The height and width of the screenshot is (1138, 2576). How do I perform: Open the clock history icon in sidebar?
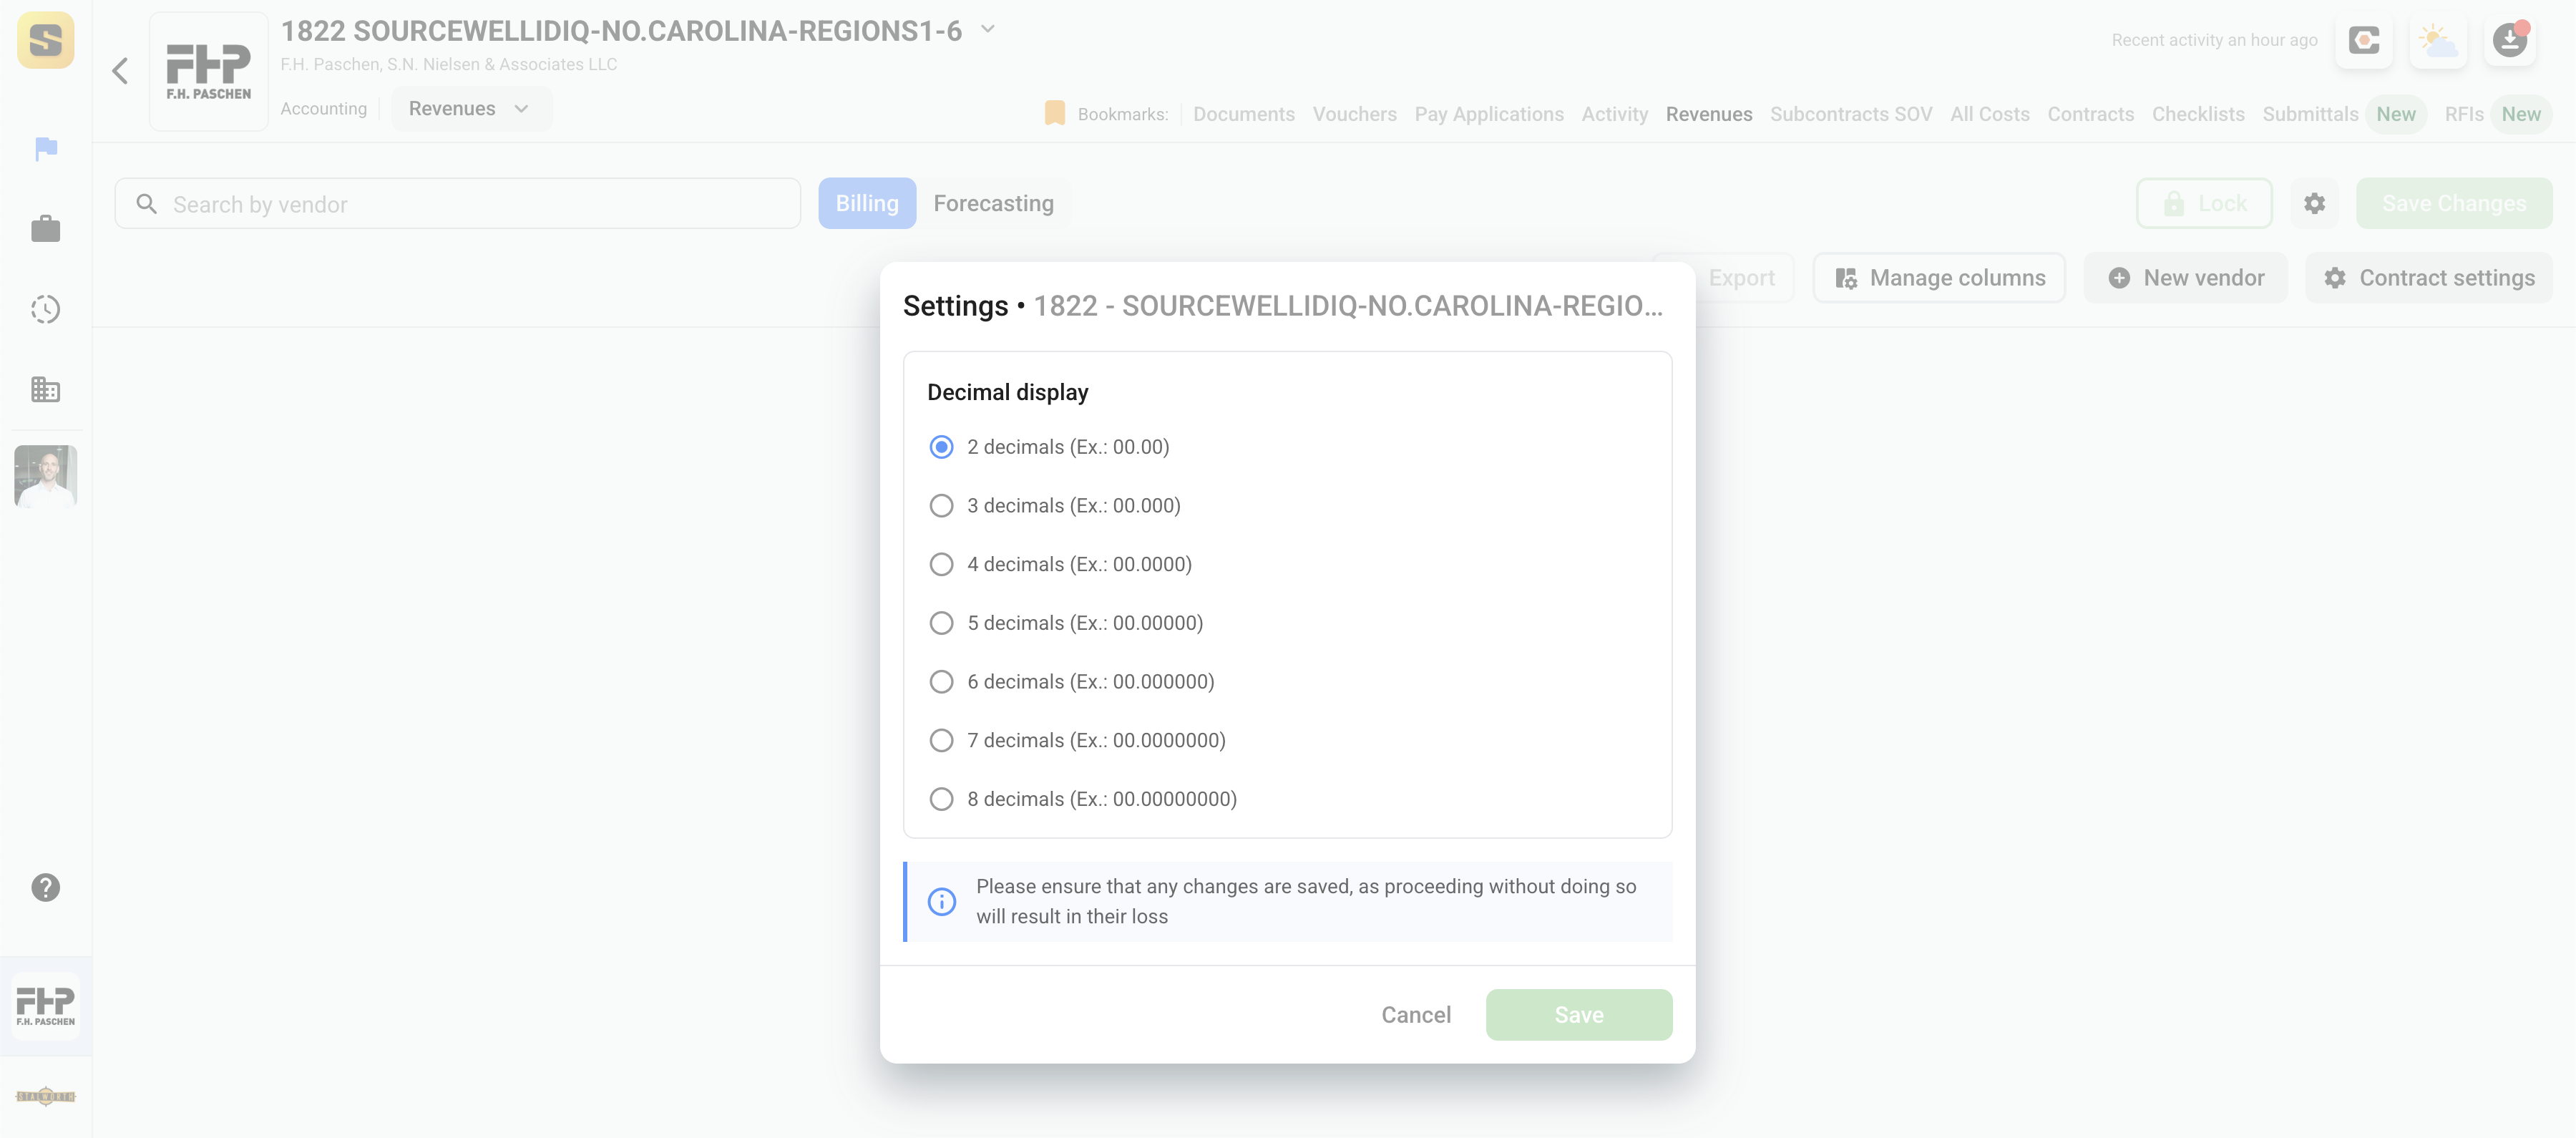46,309
